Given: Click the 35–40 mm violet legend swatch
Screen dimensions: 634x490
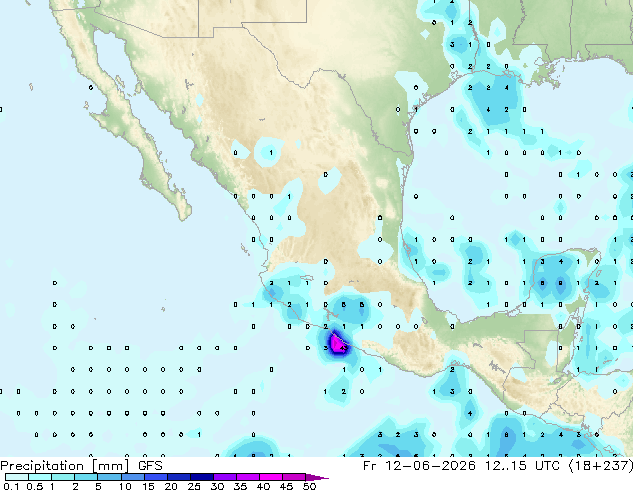Looking at the screenshot, I should tap(247, 477).
